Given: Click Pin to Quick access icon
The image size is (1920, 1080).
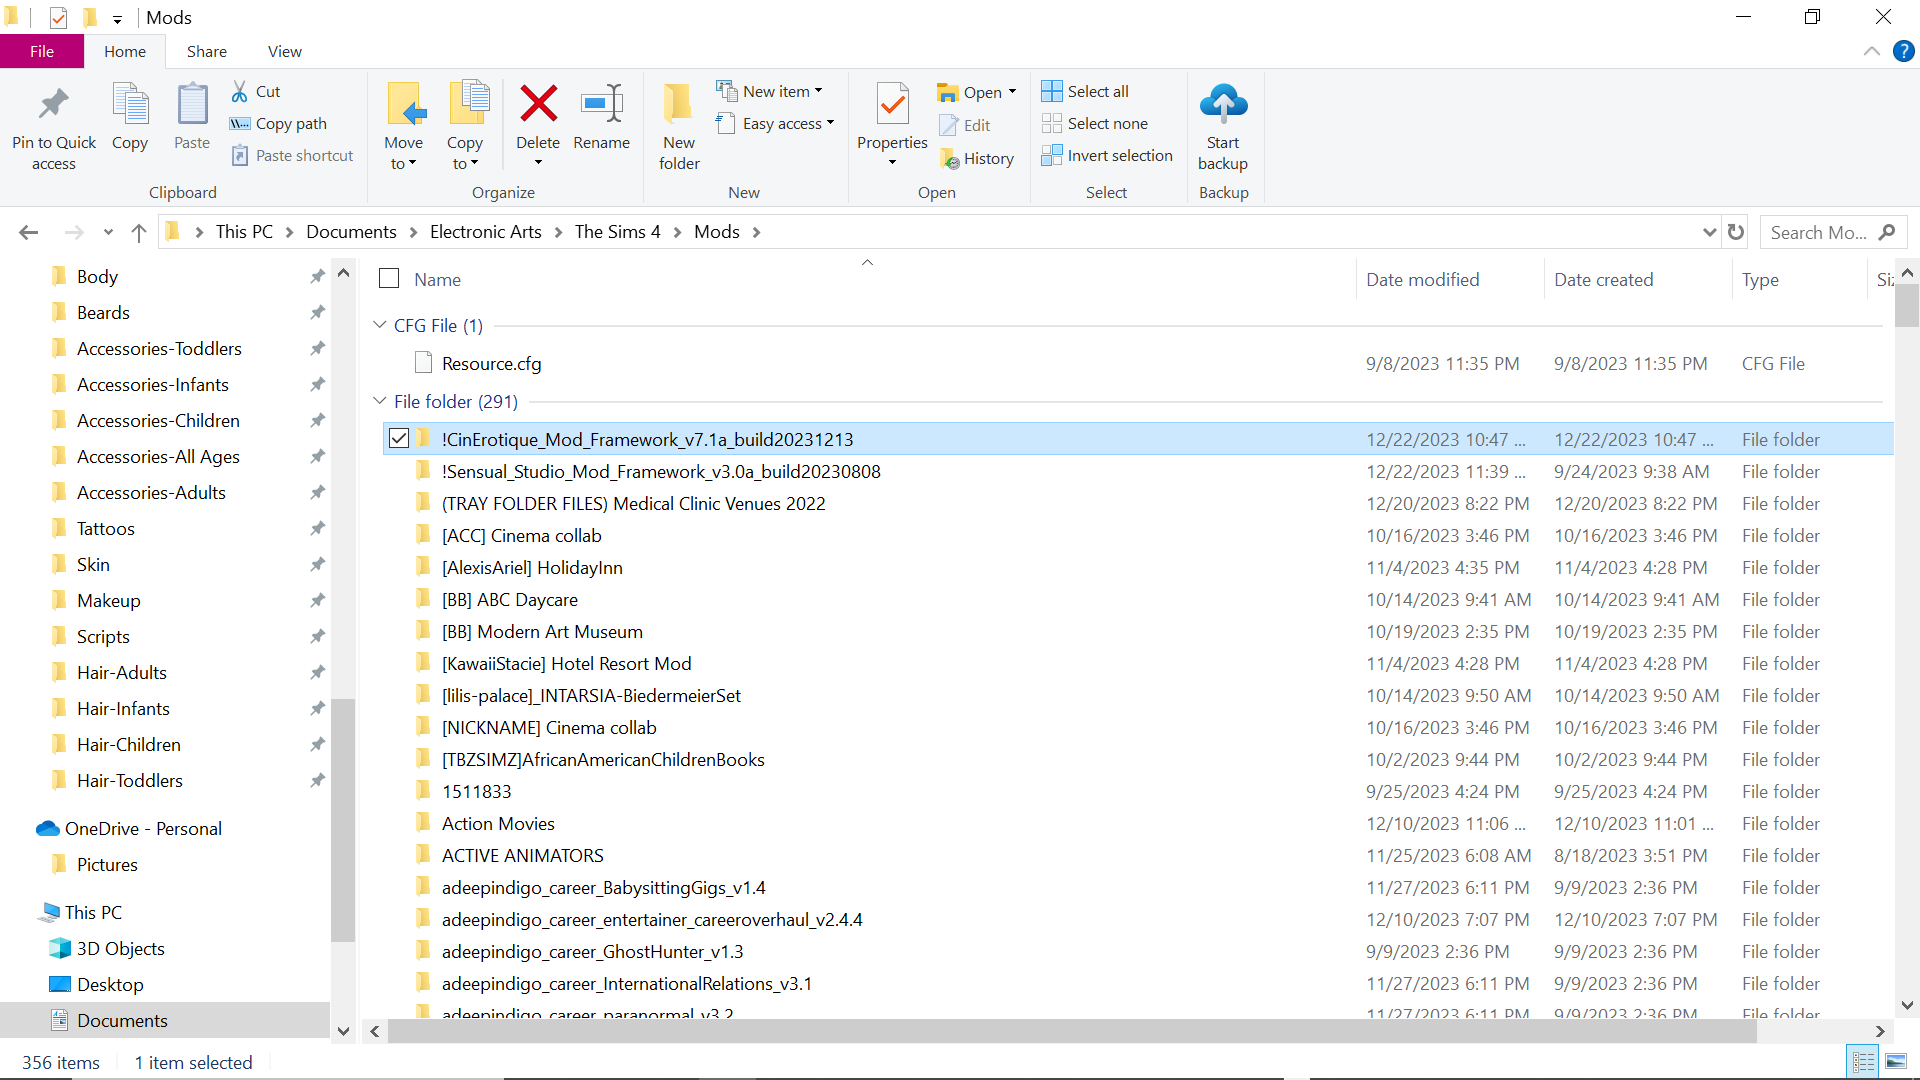Looking at the screenshot, I should [x=54, y=104].
